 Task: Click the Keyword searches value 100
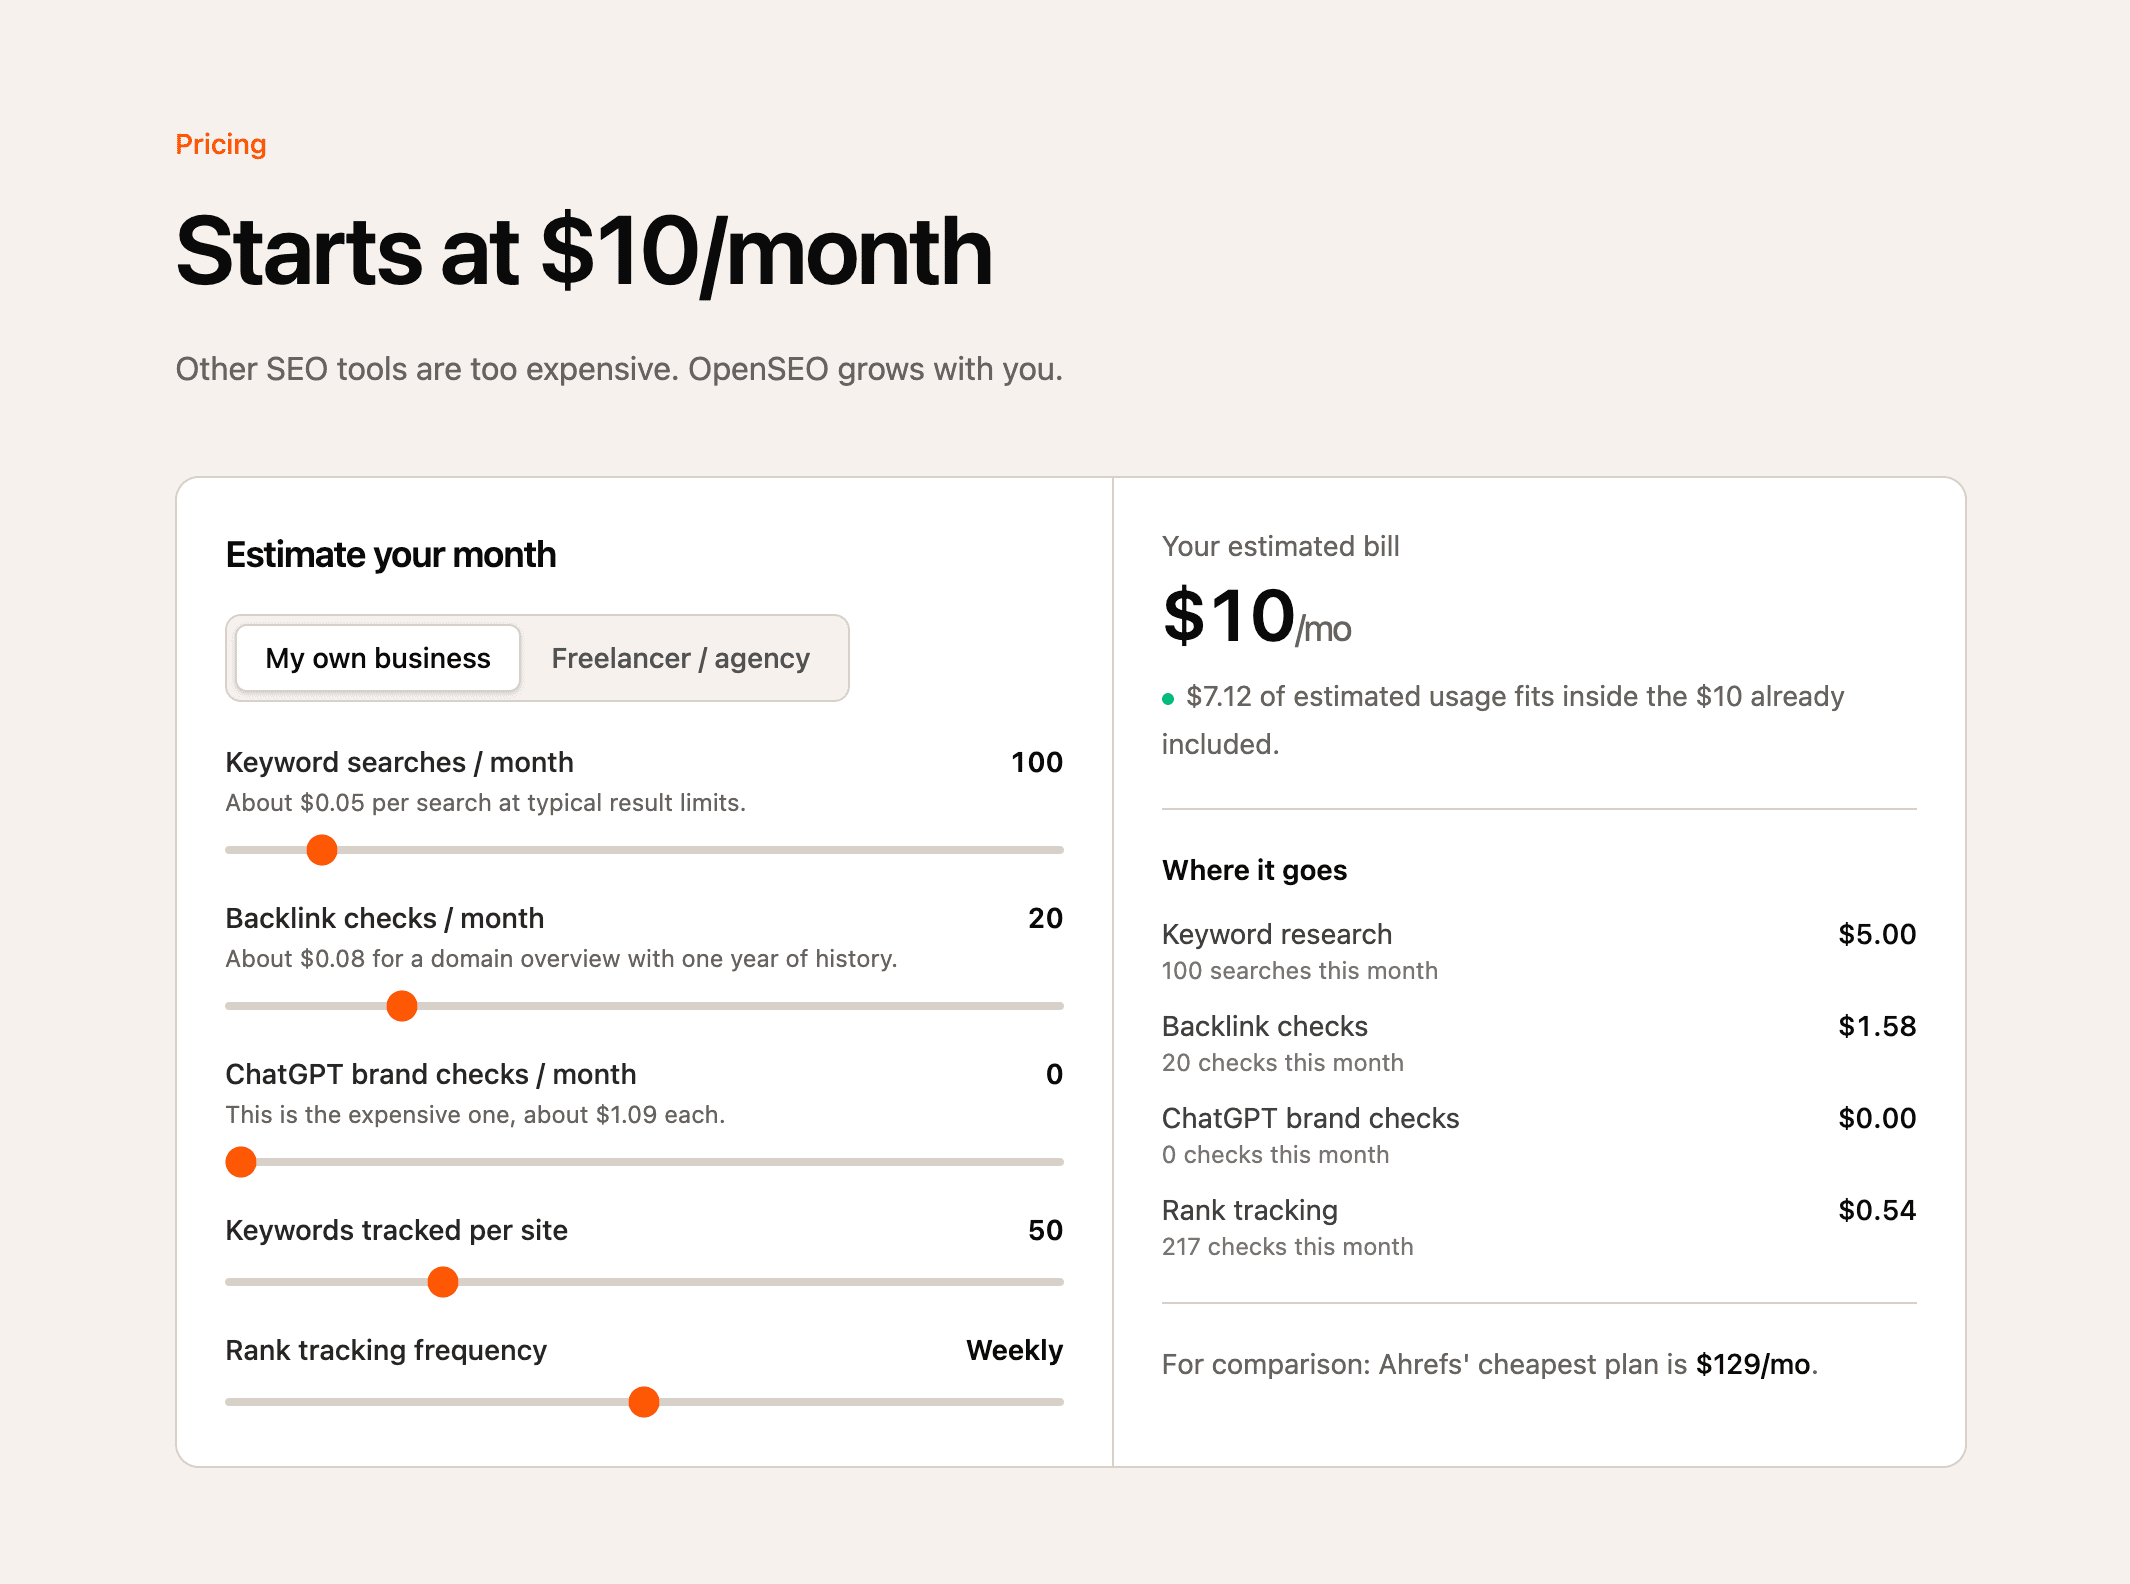(1037, 762)
